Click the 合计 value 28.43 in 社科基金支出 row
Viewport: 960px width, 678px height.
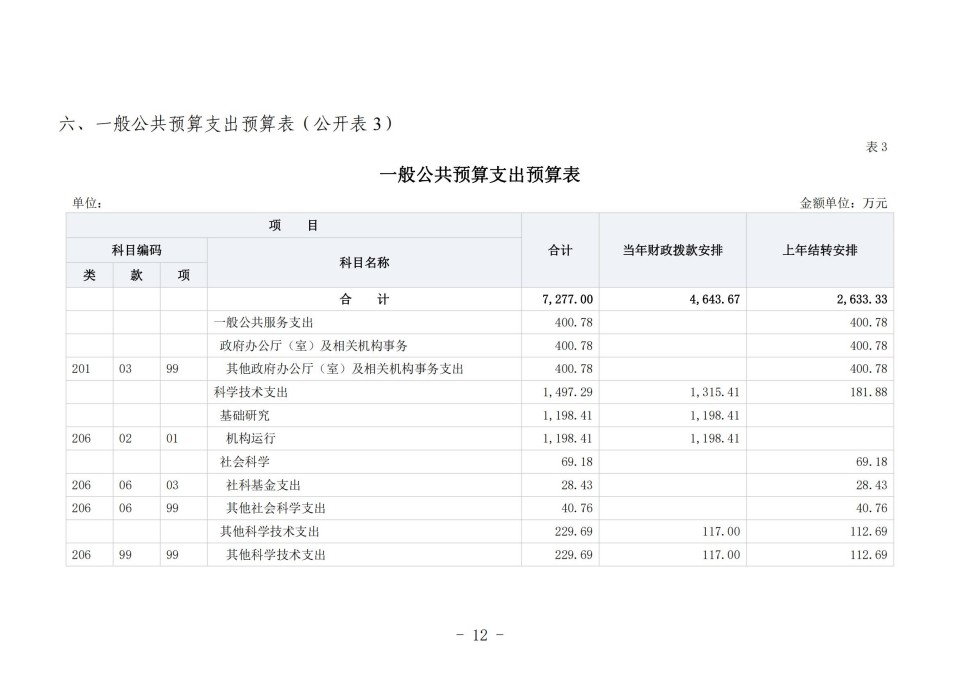pos(577,486)
